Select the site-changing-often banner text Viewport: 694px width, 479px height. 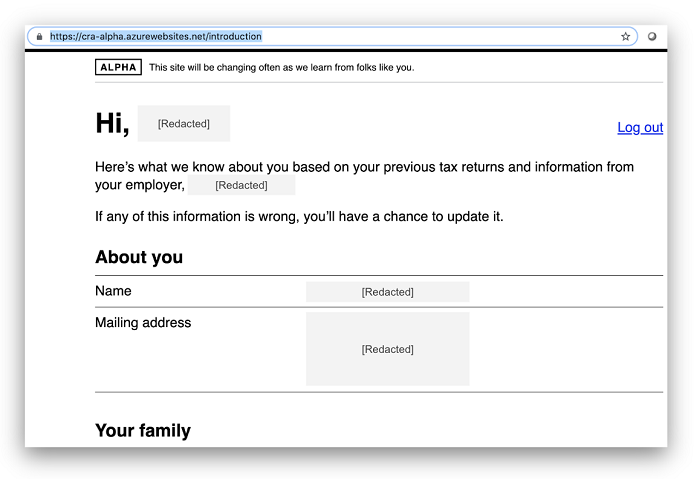[x=281, y=67]
